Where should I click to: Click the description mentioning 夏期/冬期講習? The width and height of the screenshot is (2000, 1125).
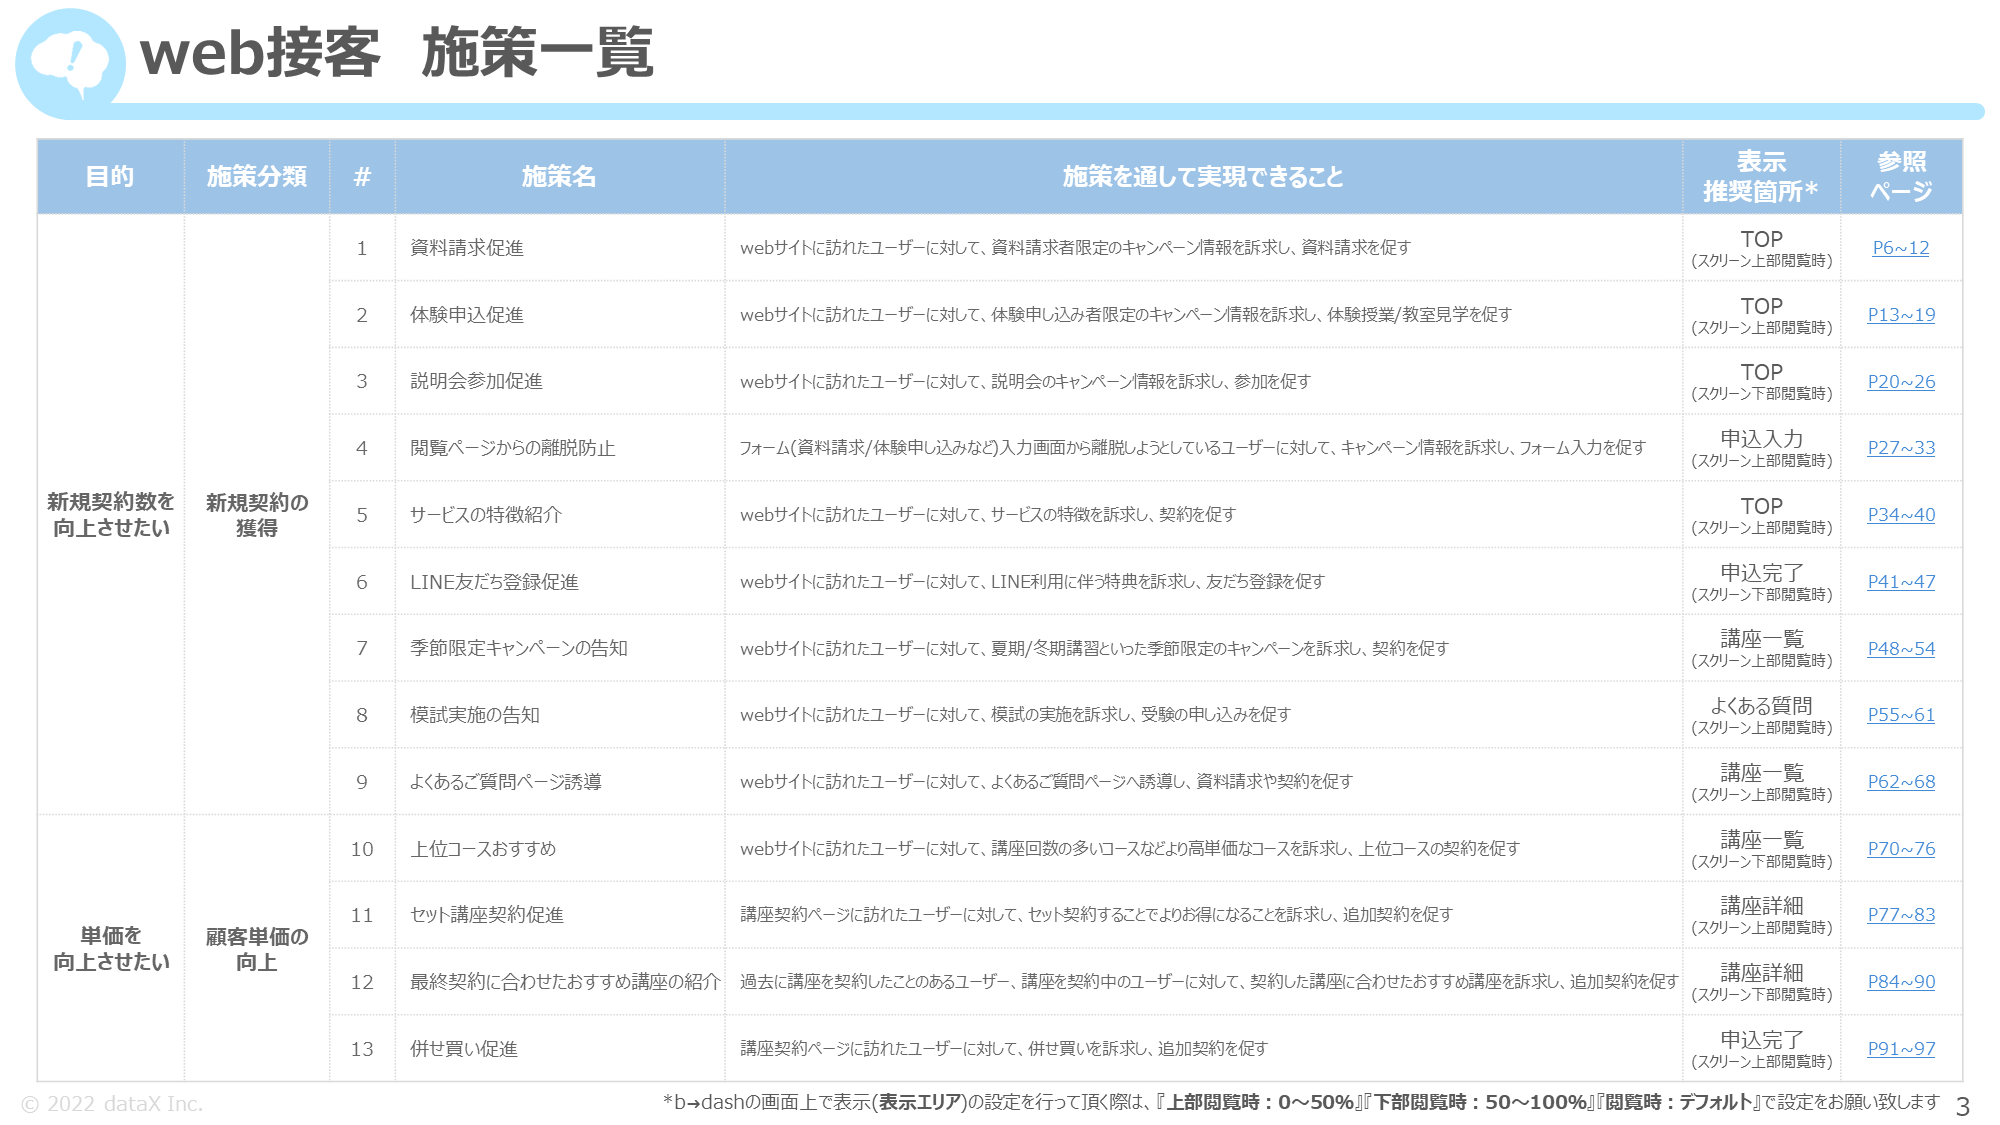[x=1094, y=649]
